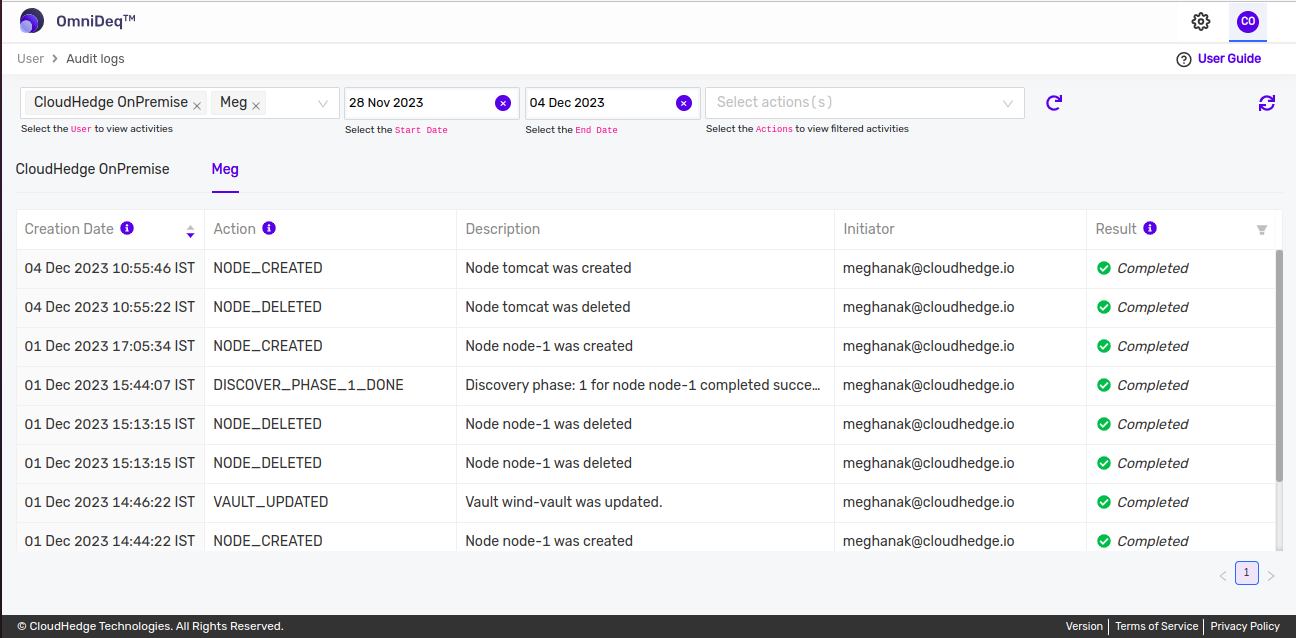Click the 04 Dec 2023 10:55:22 IST date cell
The width and height of the screenshot is (1296, 638).
coord(110,307)
